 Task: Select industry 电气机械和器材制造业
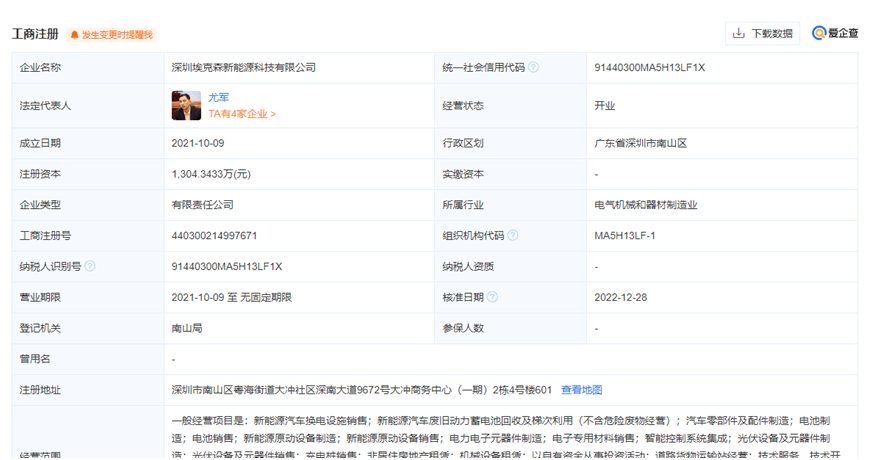point(646,205)
